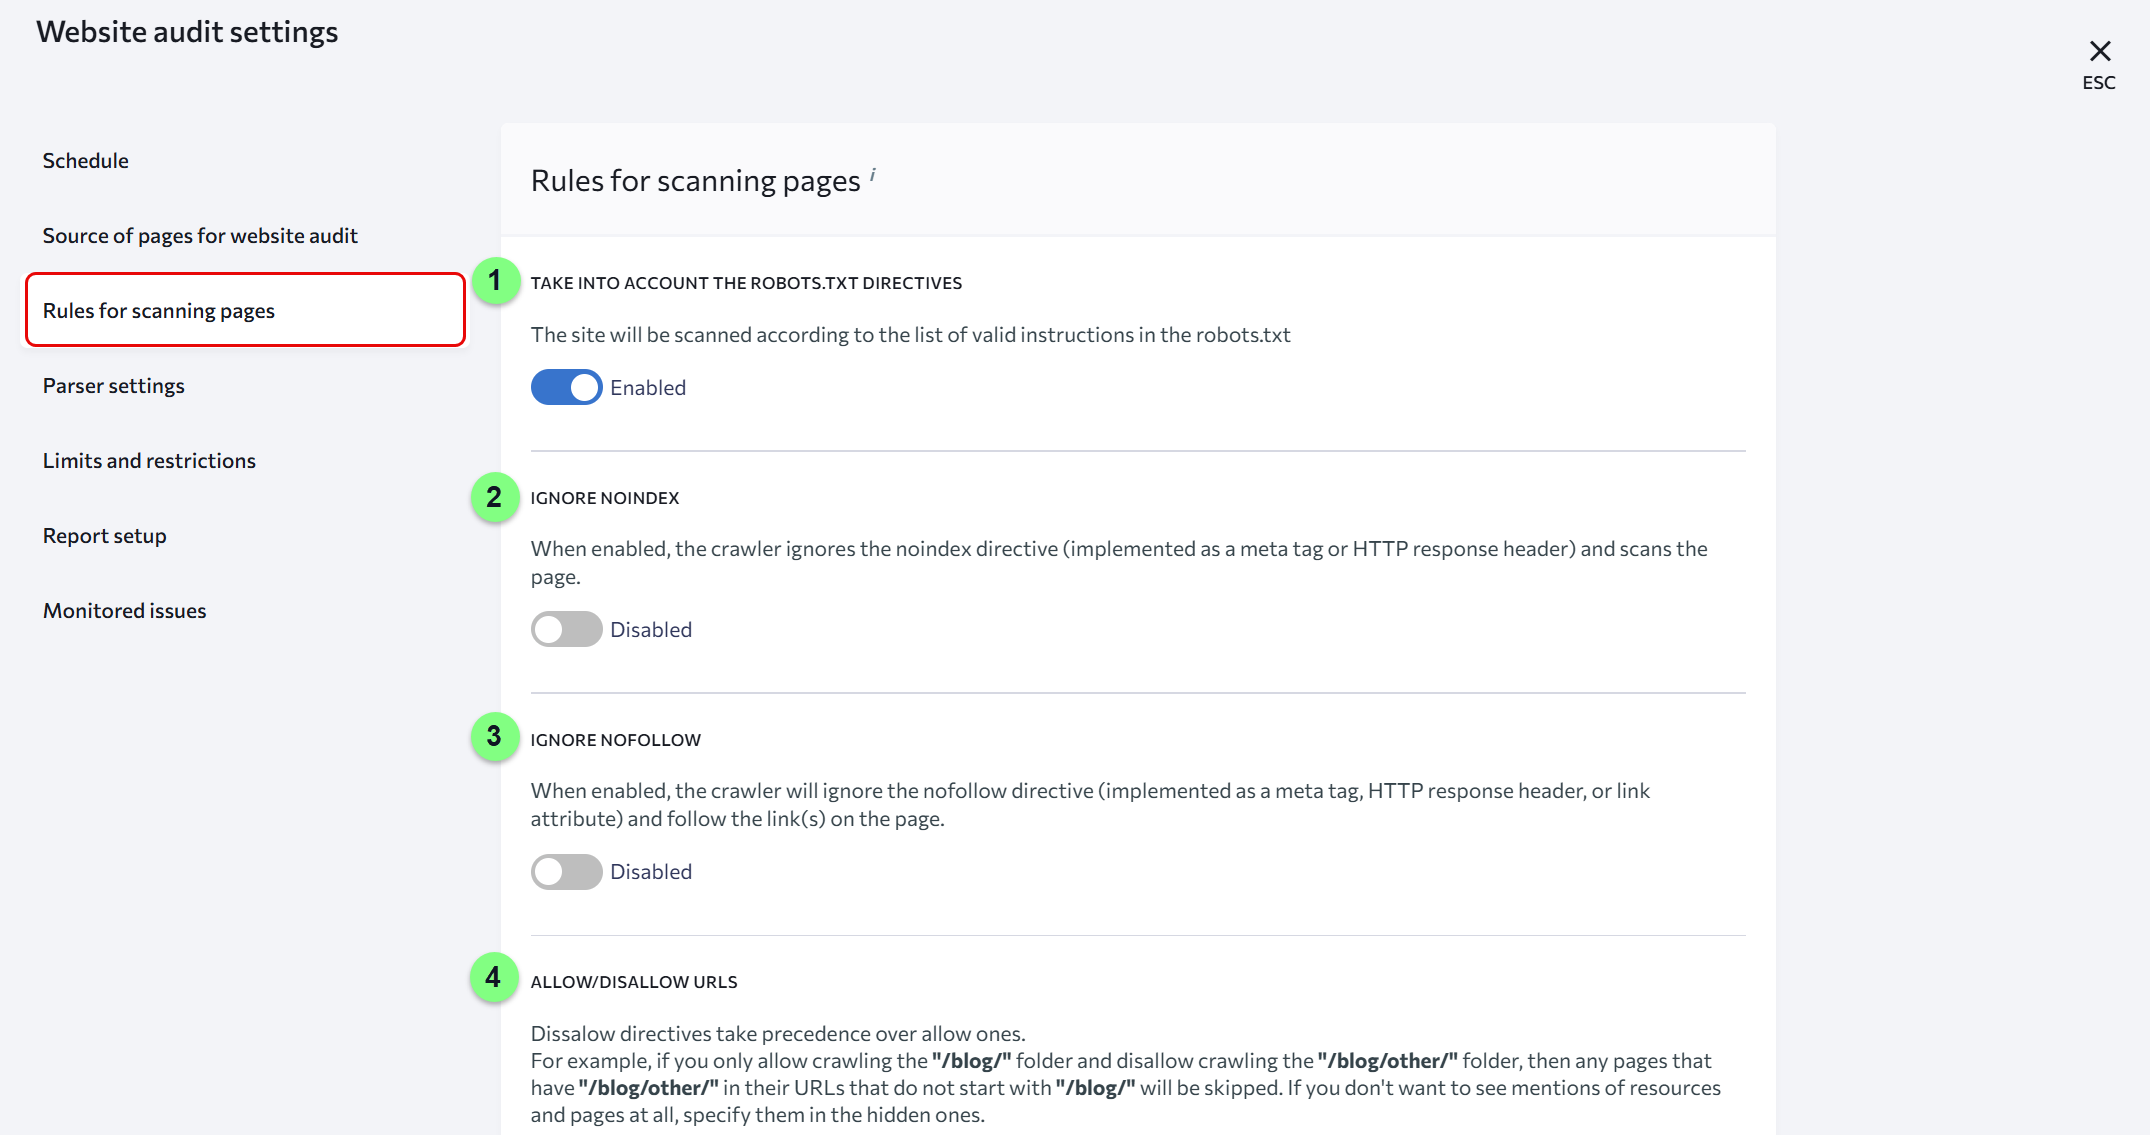Open Parser settings
The width and height of the screenshot is (2150, 1135).
pyautogui.click(x=114, y=385)
